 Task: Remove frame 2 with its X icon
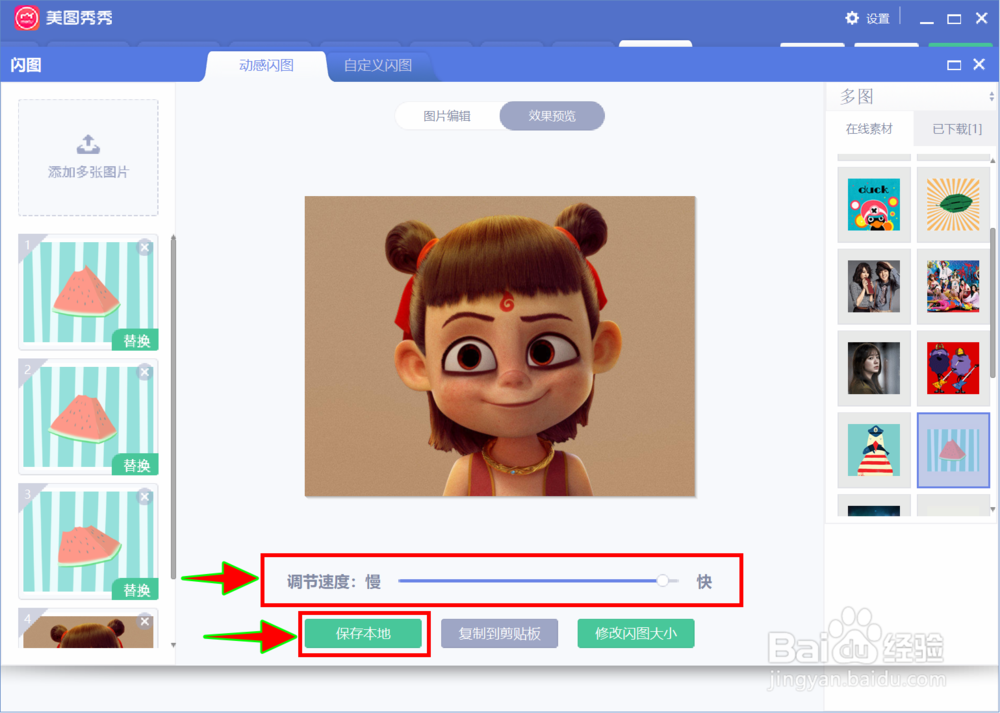pos(145,372)
